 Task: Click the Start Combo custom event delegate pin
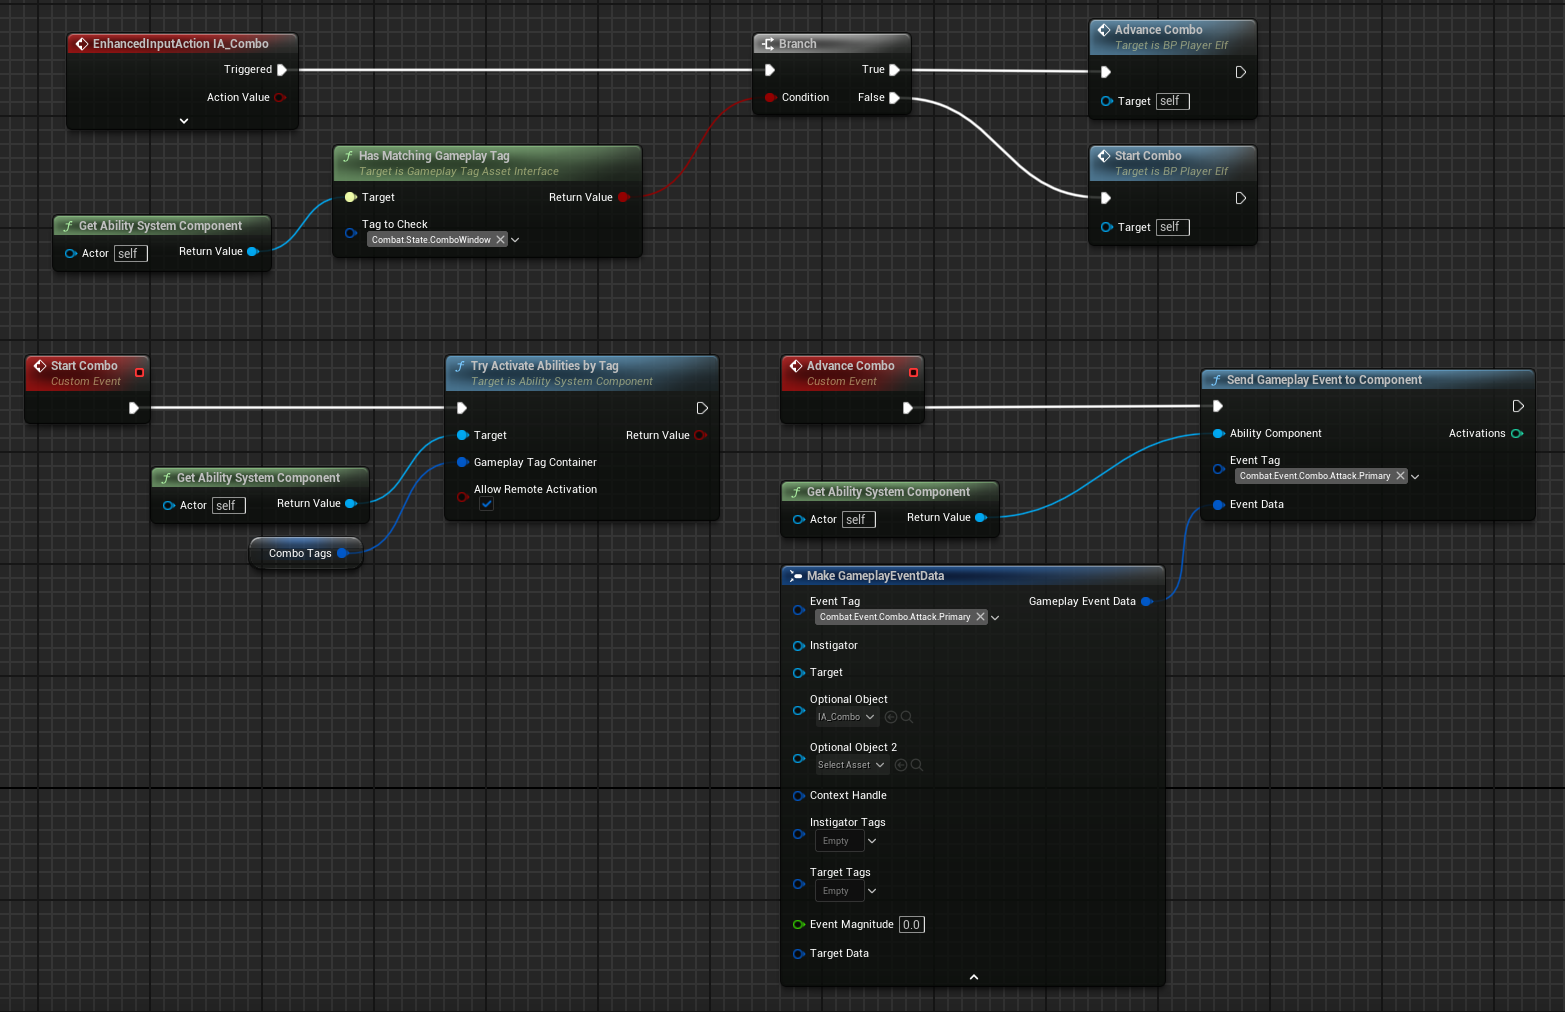pyautogui.click(x=139, y=373)
